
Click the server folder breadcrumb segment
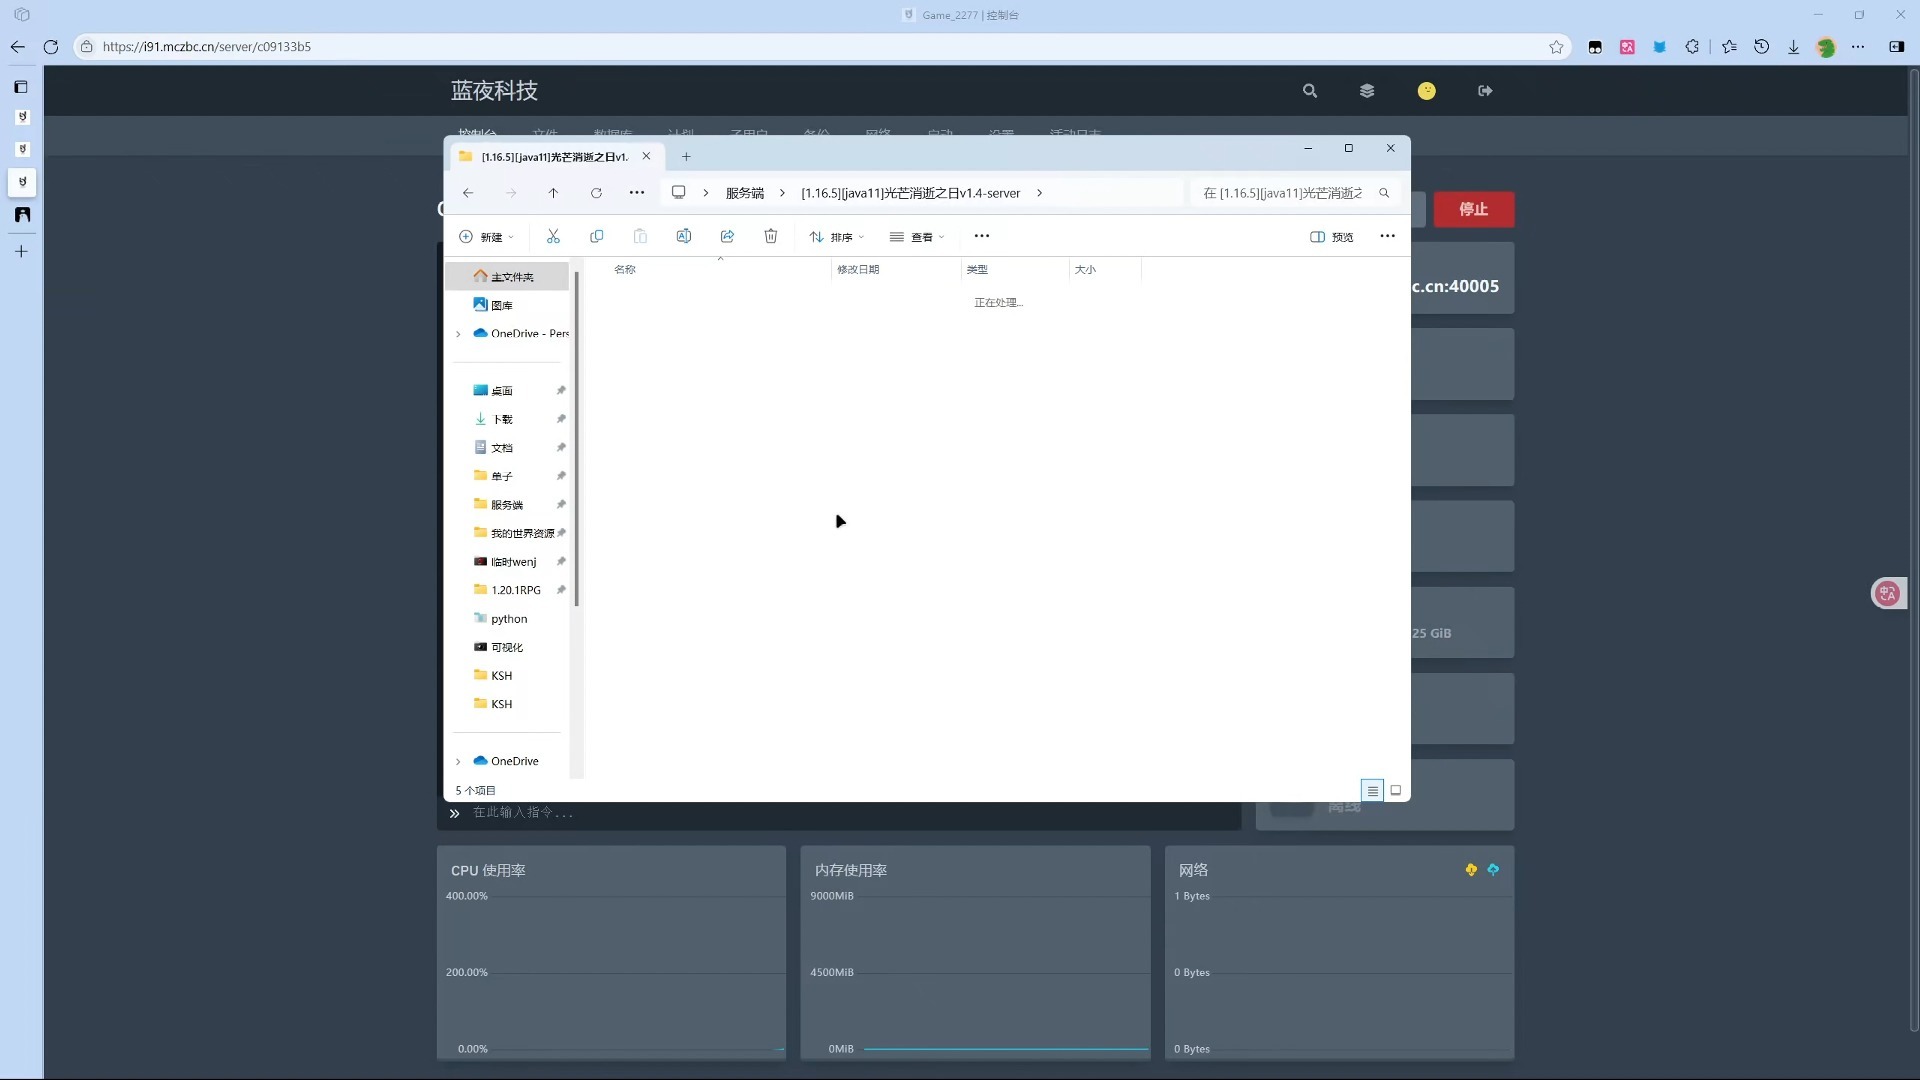(x=910, y=193)
